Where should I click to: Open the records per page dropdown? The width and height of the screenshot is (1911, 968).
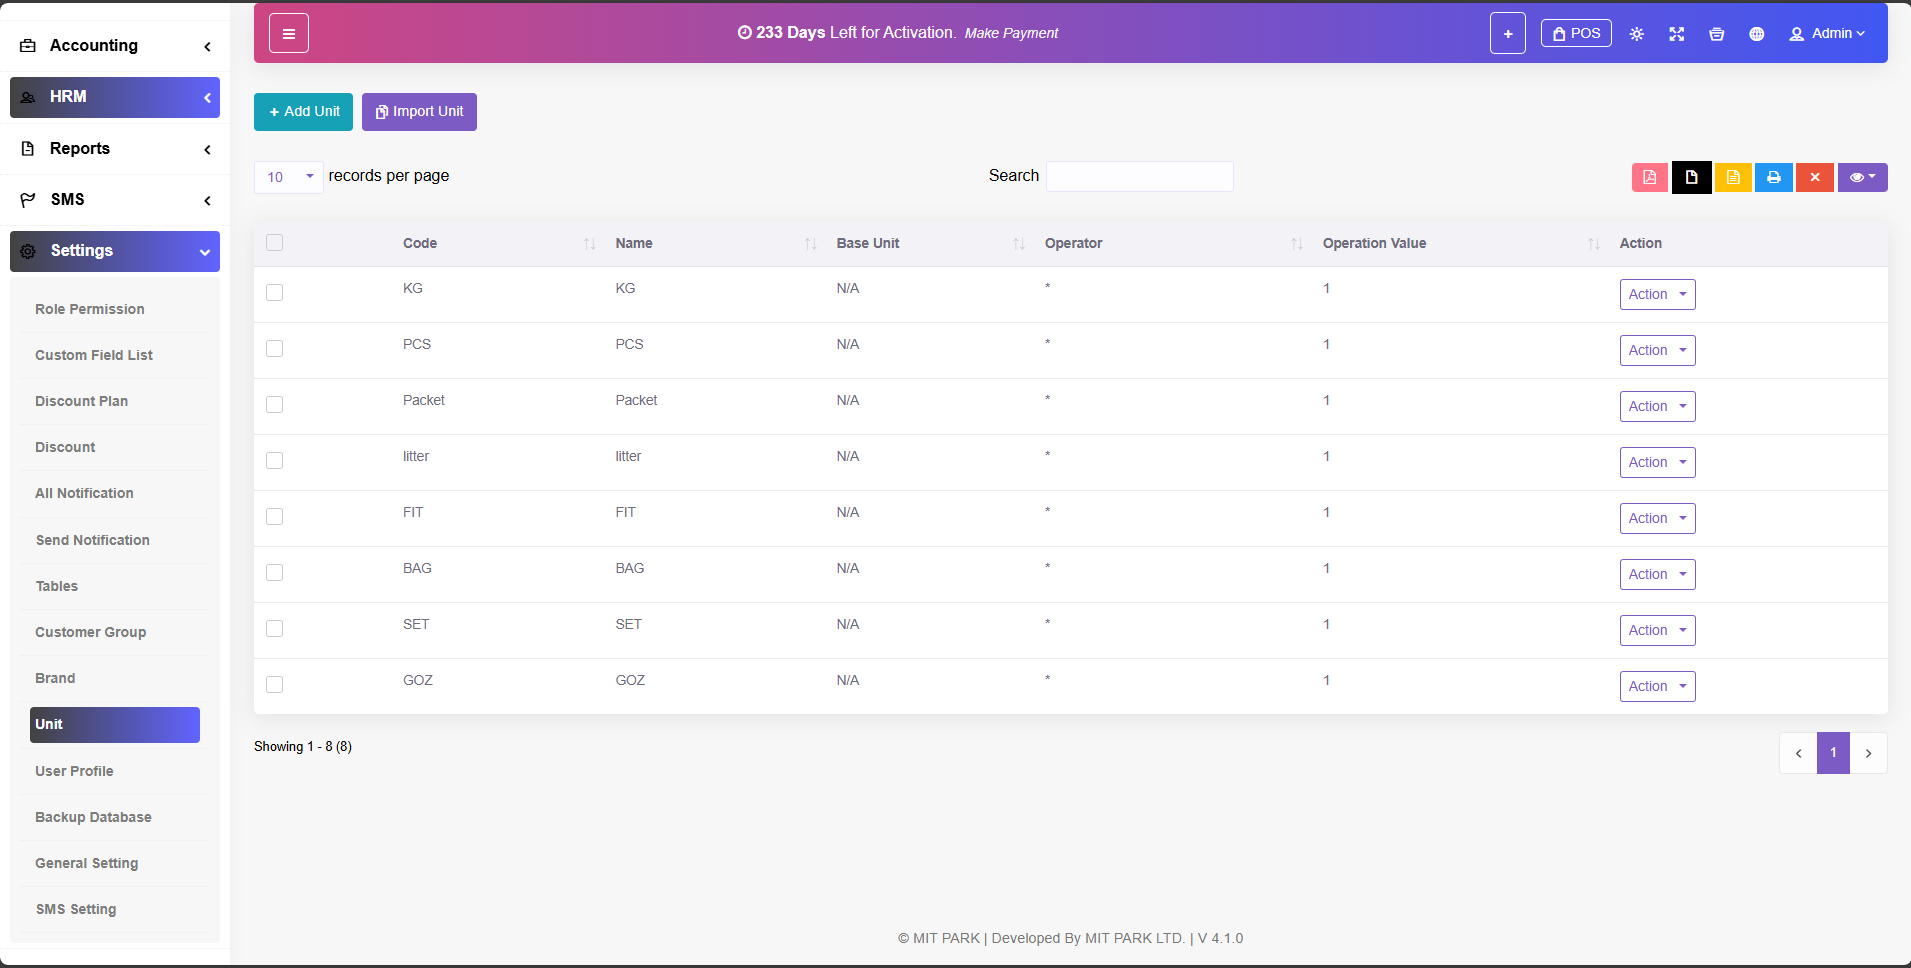coord(288,177)
